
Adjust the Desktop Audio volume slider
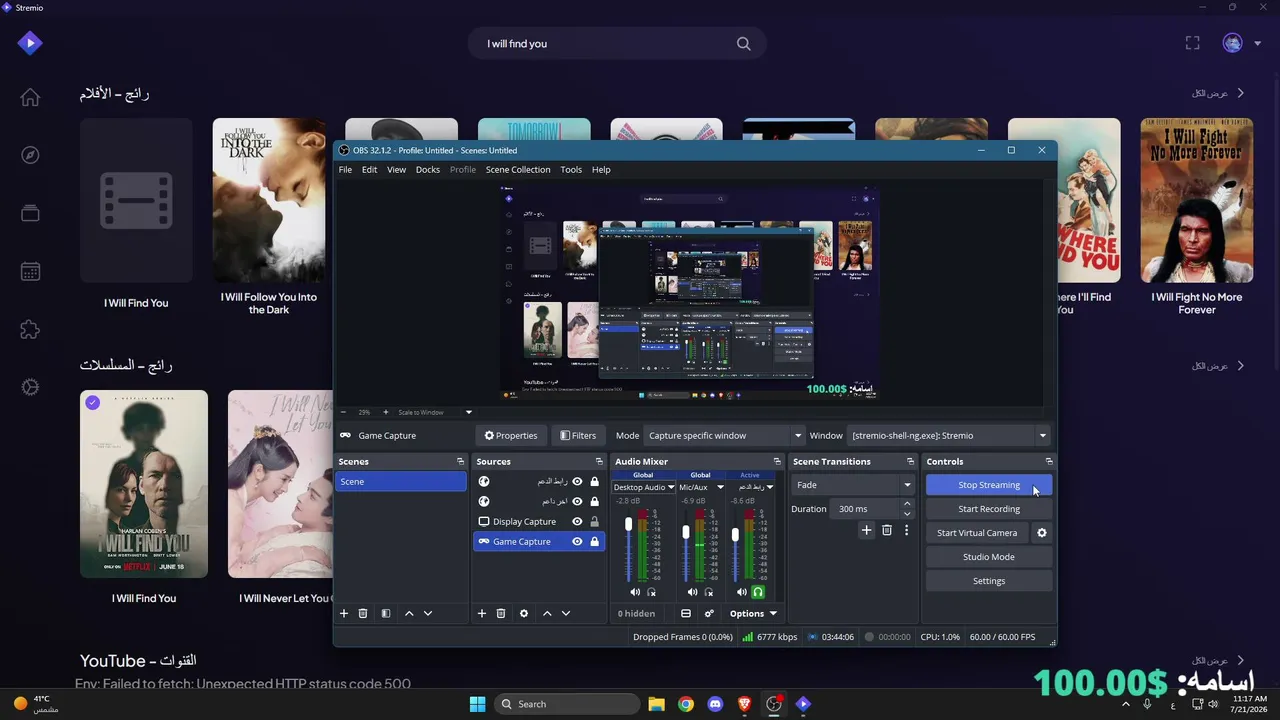tap(628, 525)
